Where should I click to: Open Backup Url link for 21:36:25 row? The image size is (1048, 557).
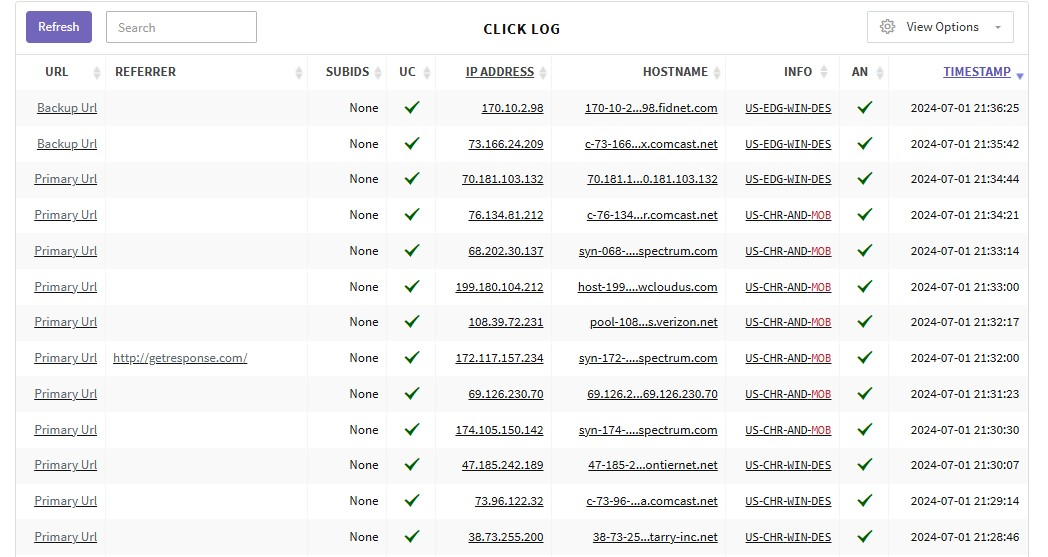67,108
